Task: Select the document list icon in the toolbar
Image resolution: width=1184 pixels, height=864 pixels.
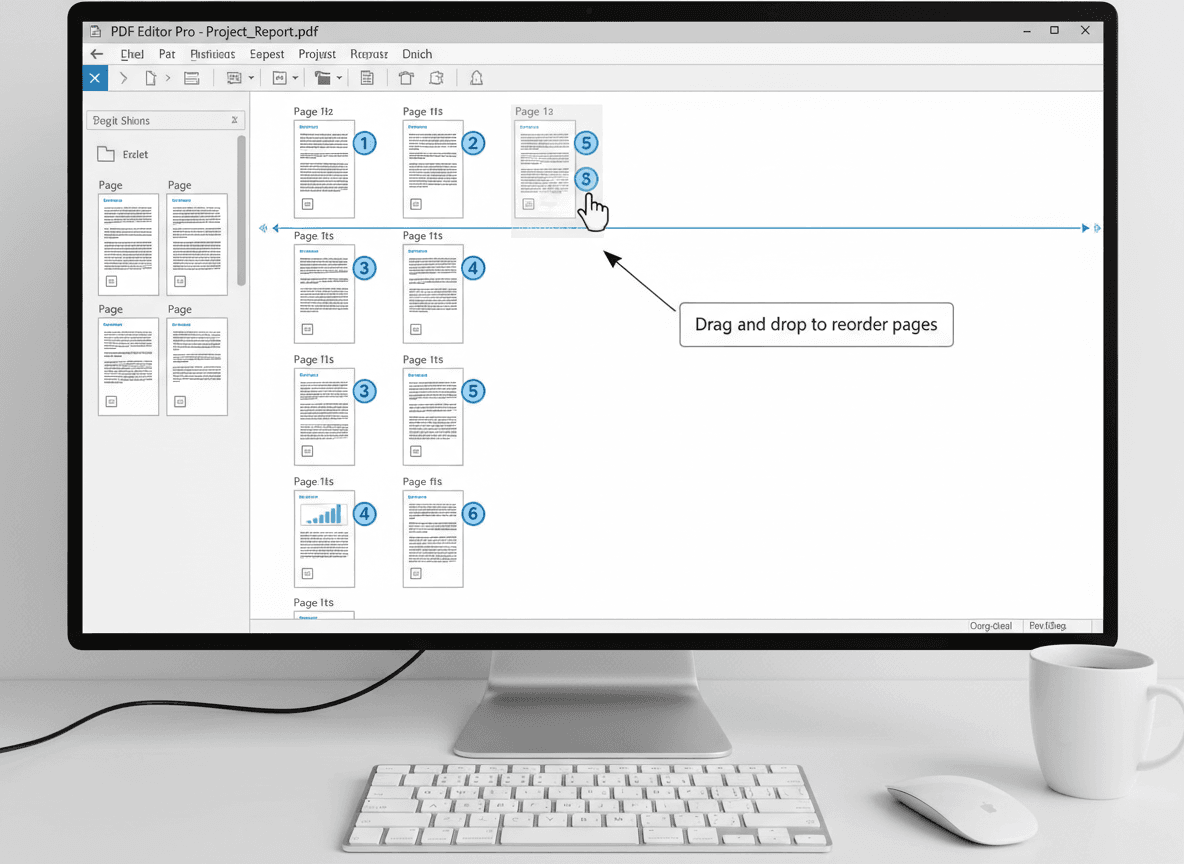Action: click(367, 78)
